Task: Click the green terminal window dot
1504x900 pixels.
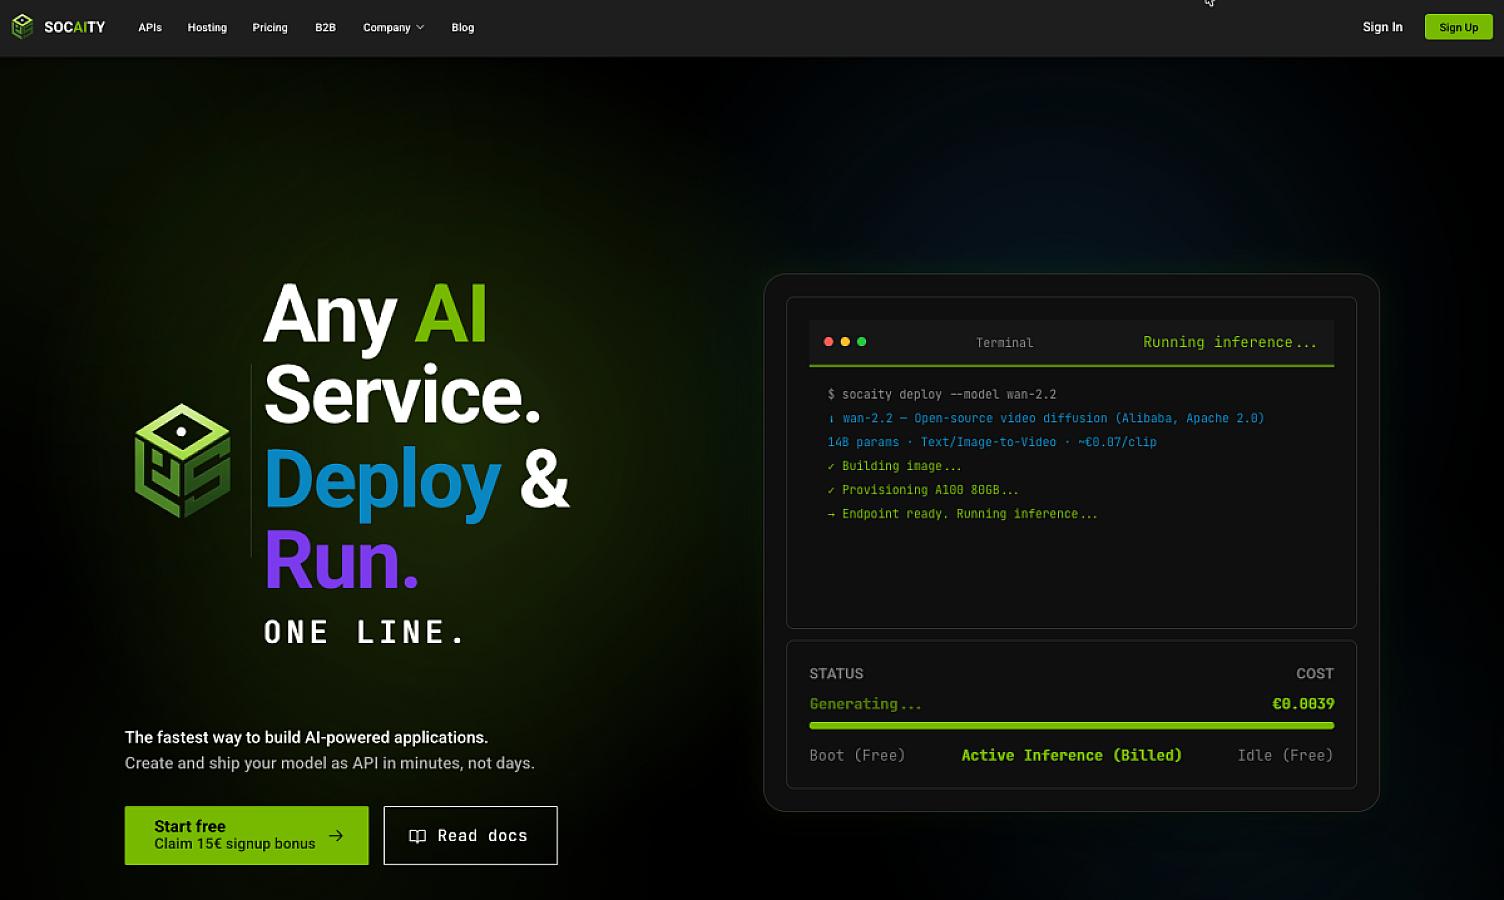Action: click(x=862, y=342)
